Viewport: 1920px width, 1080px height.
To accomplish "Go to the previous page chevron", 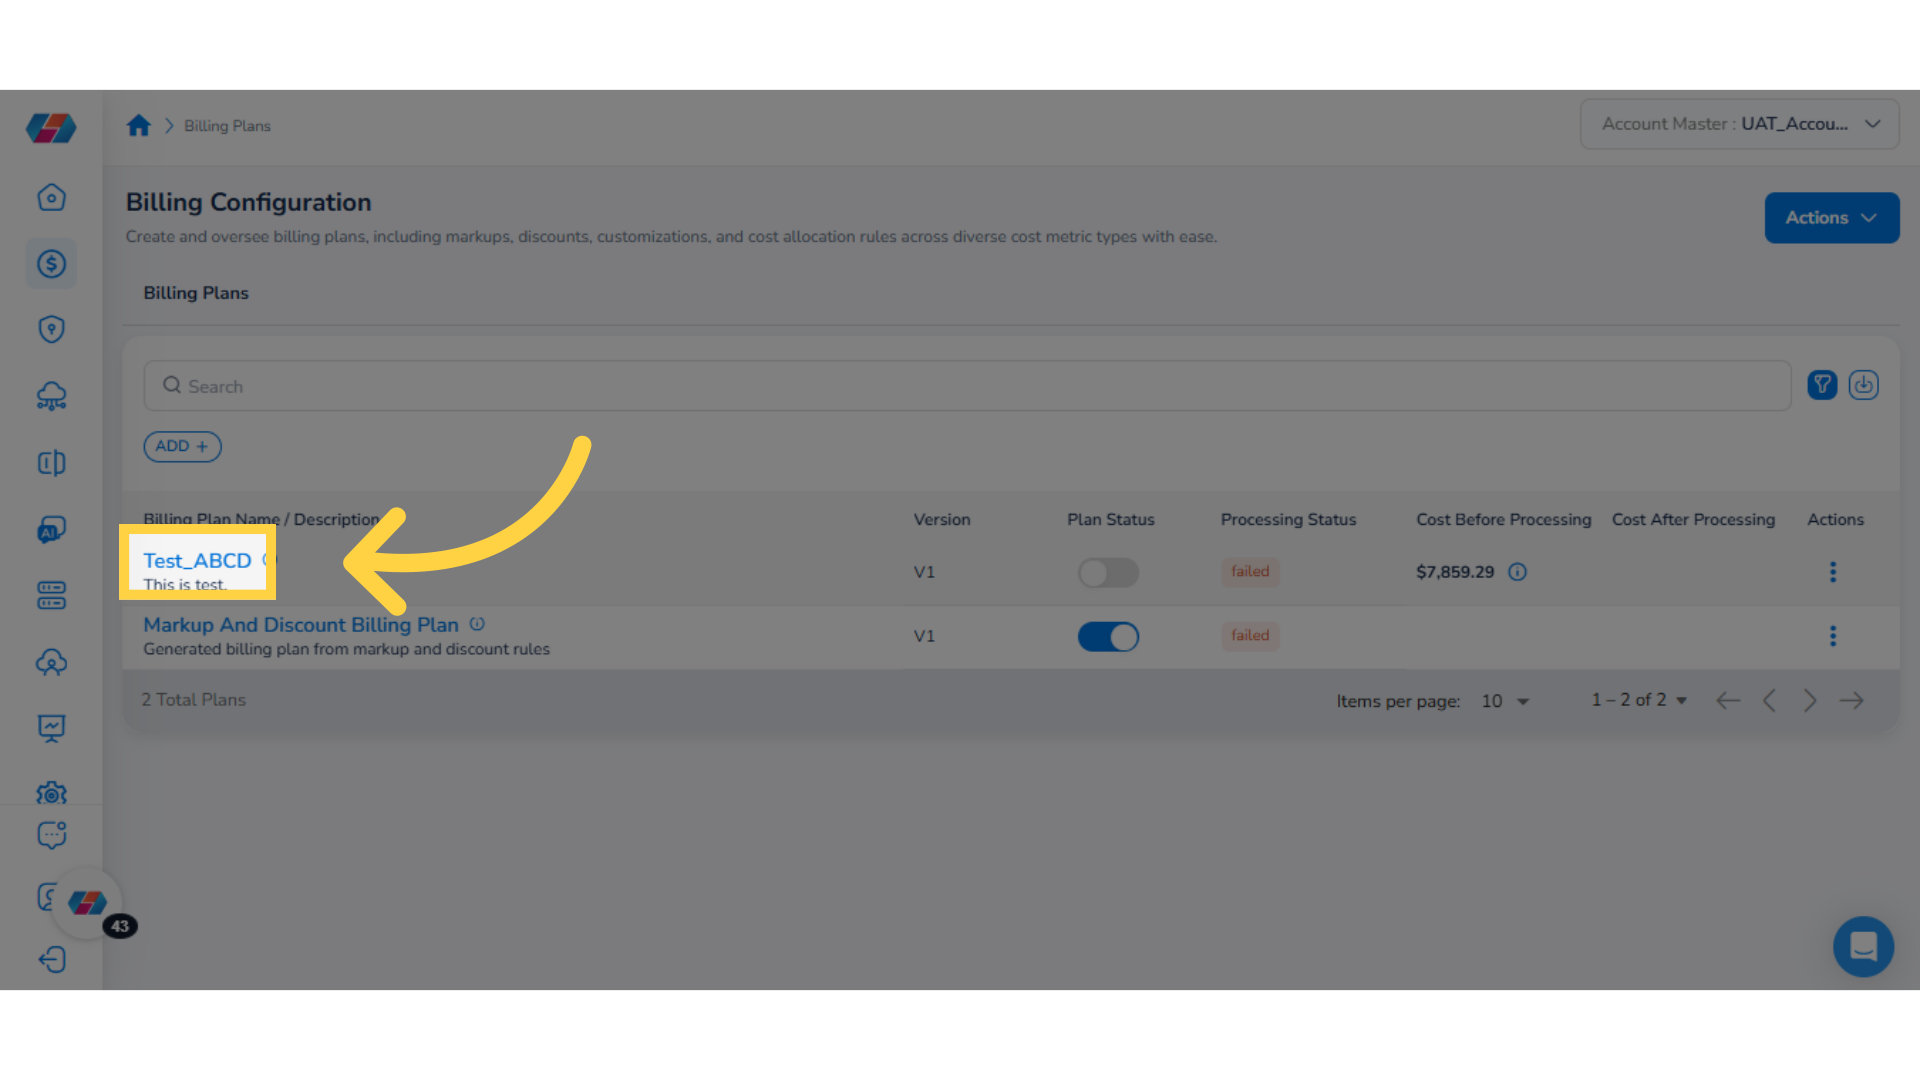I will pos(1769,700).
